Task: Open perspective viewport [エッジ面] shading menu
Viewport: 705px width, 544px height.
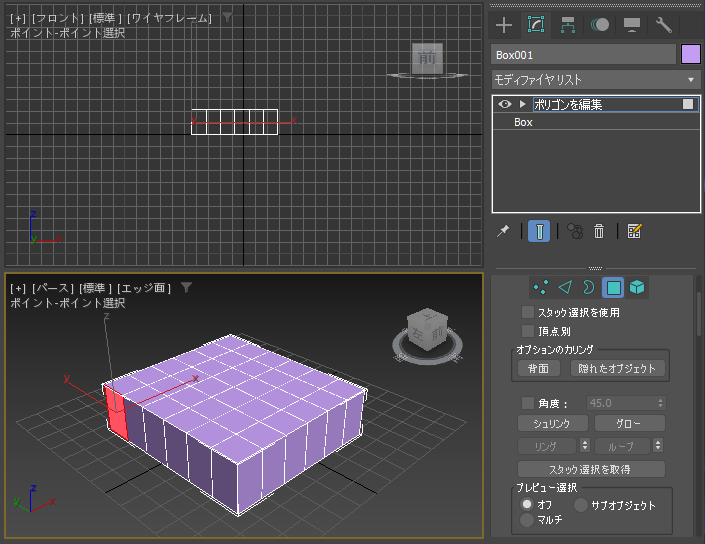Action: (144, 288)
